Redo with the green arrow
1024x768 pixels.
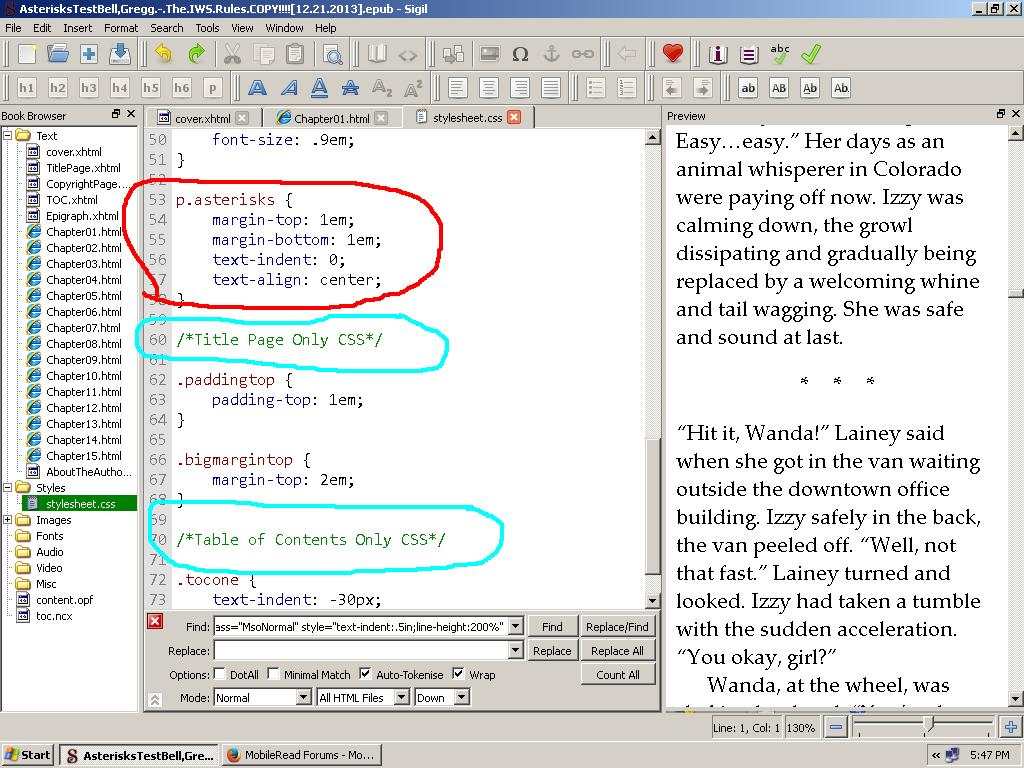(195, 54)
